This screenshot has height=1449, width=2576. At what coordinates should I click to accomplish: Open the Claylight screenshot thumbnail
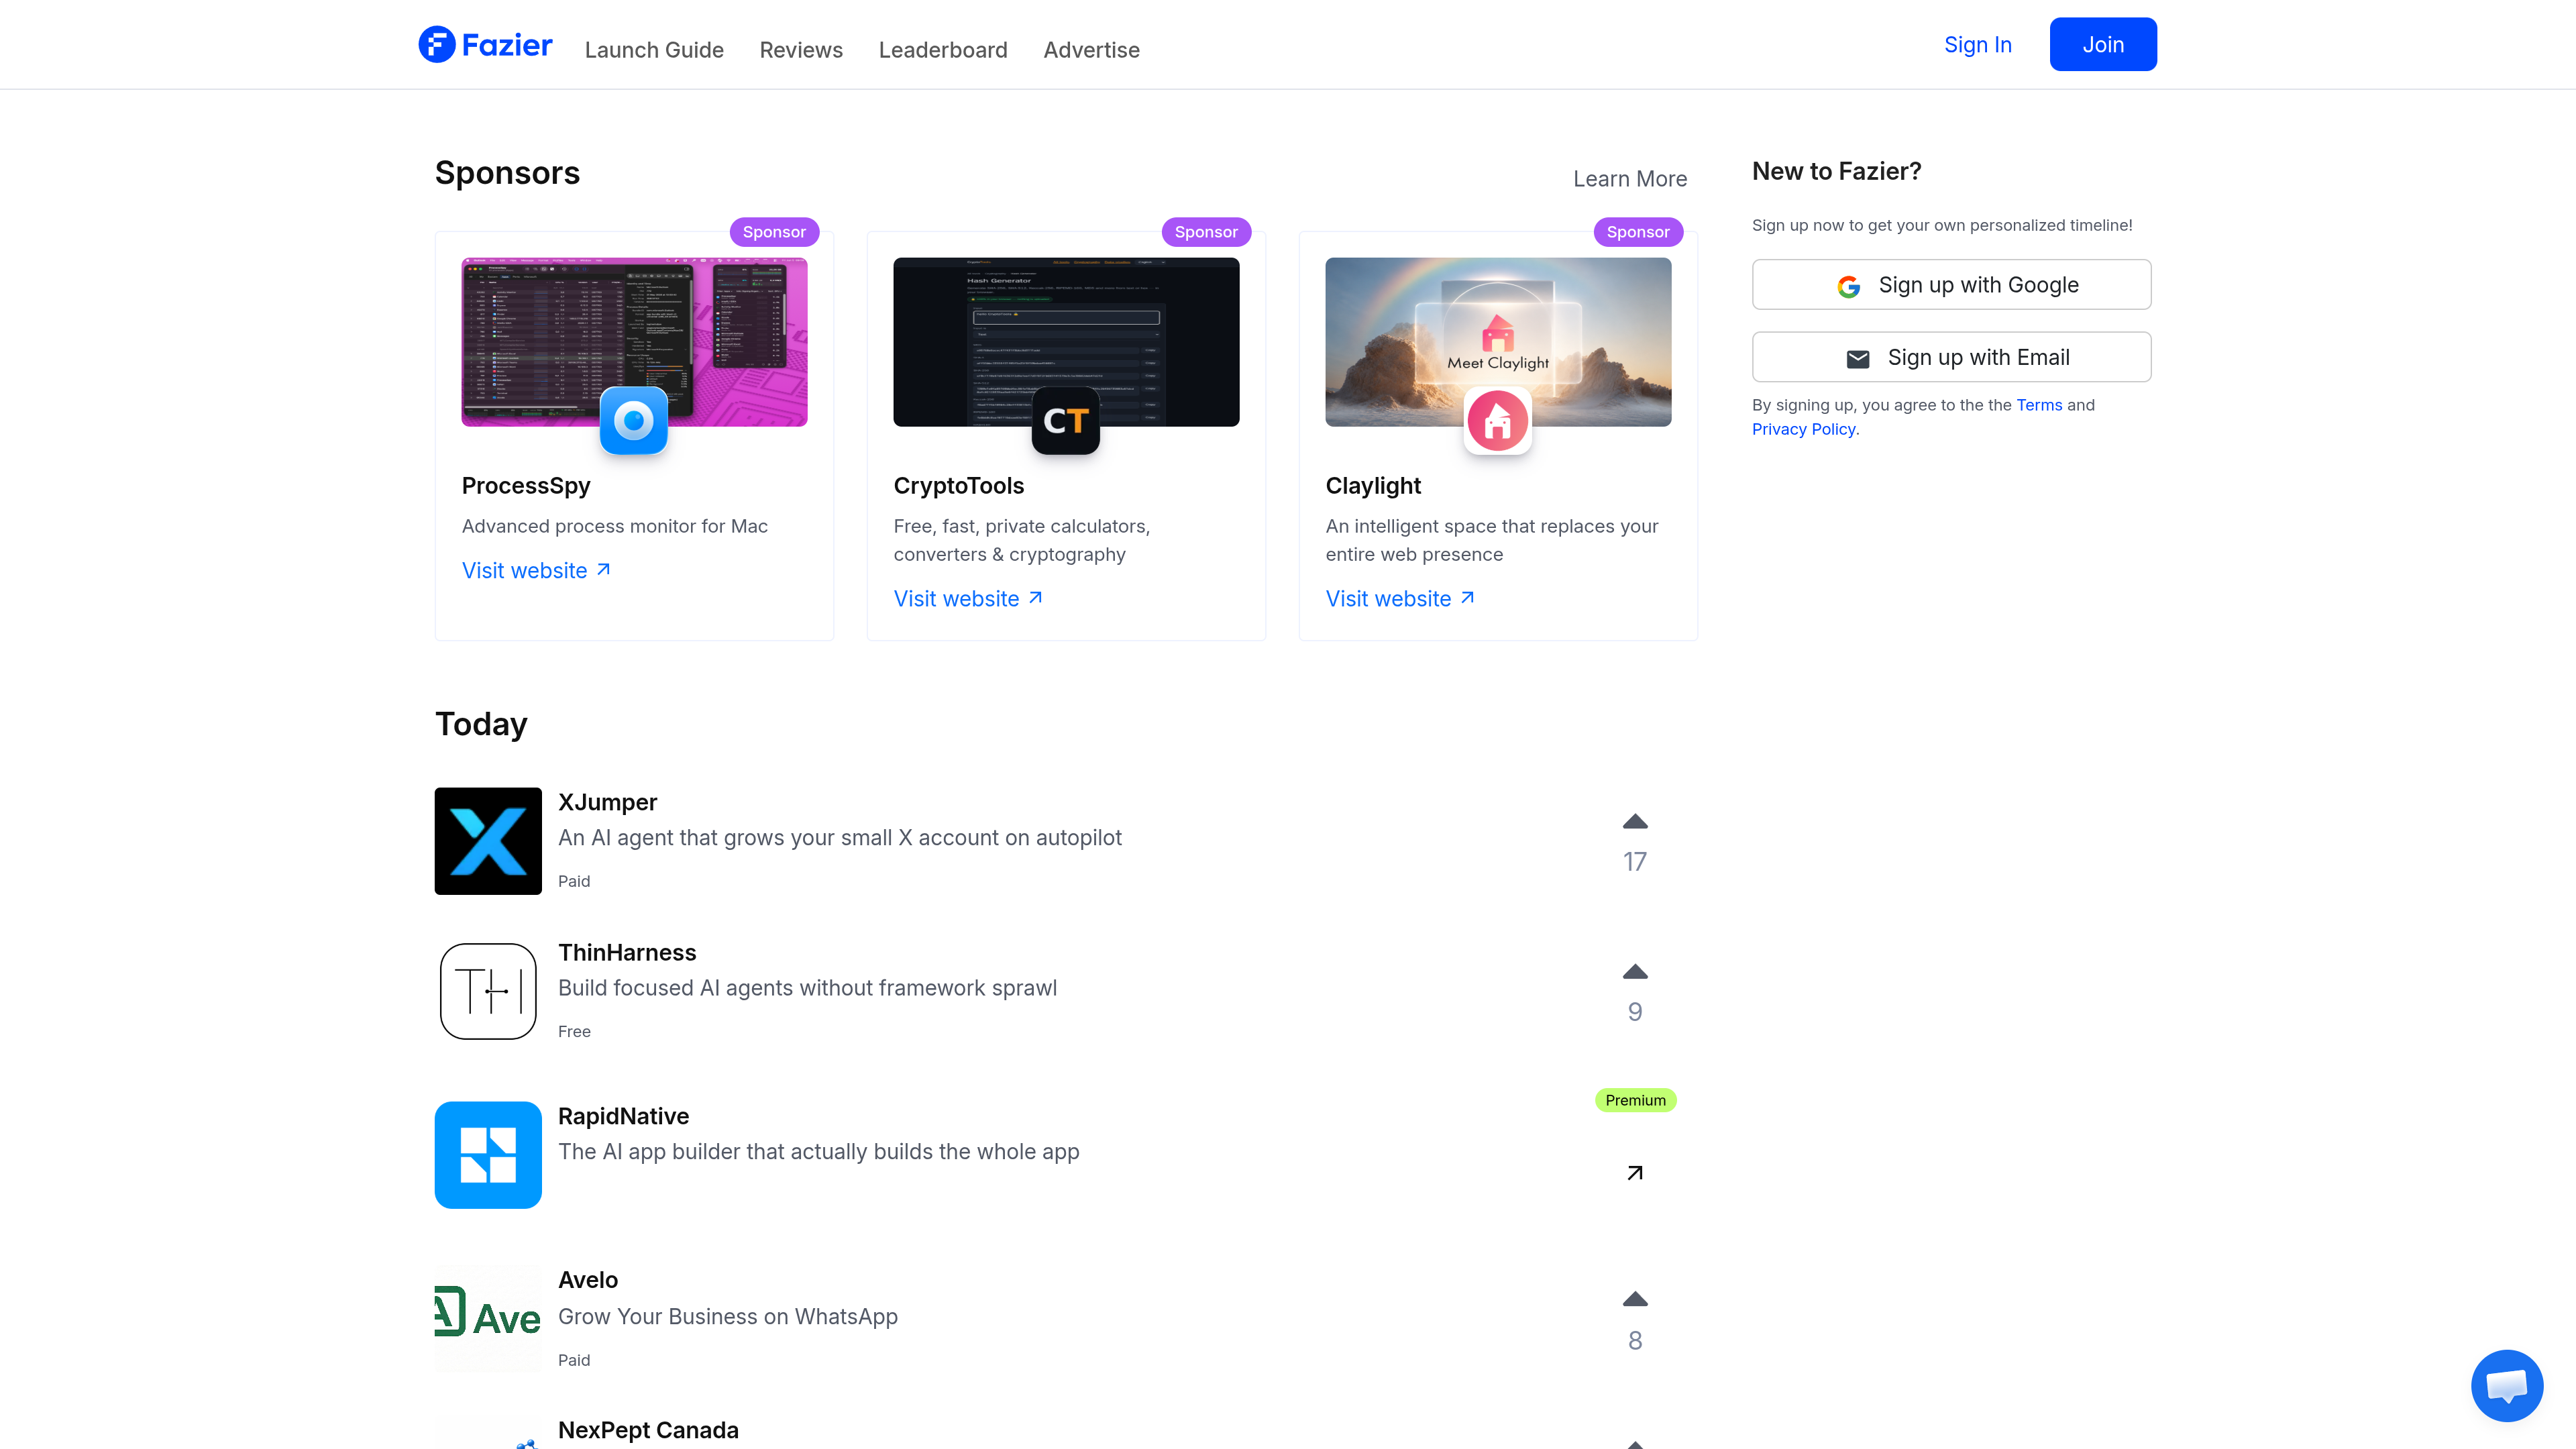click(x=1498, y=342)
